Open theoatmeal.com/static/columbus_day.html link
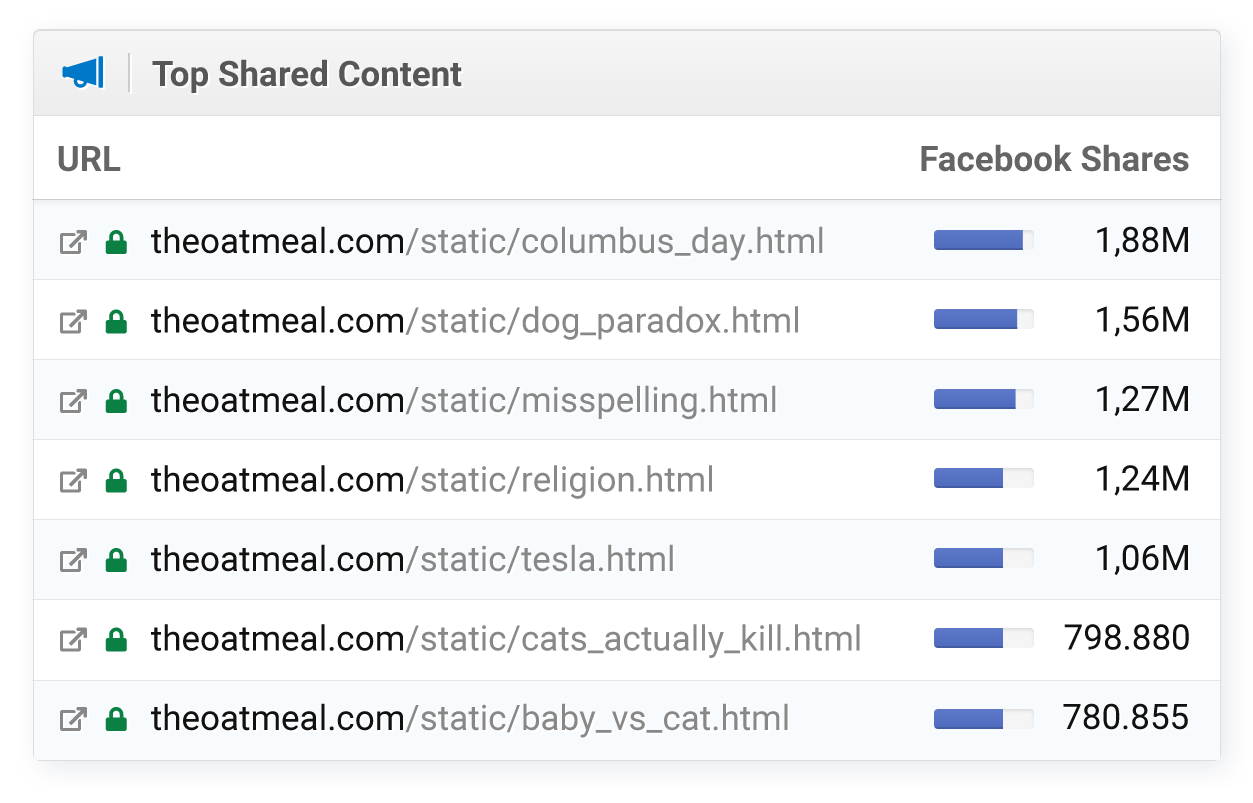 click(487, 241)
